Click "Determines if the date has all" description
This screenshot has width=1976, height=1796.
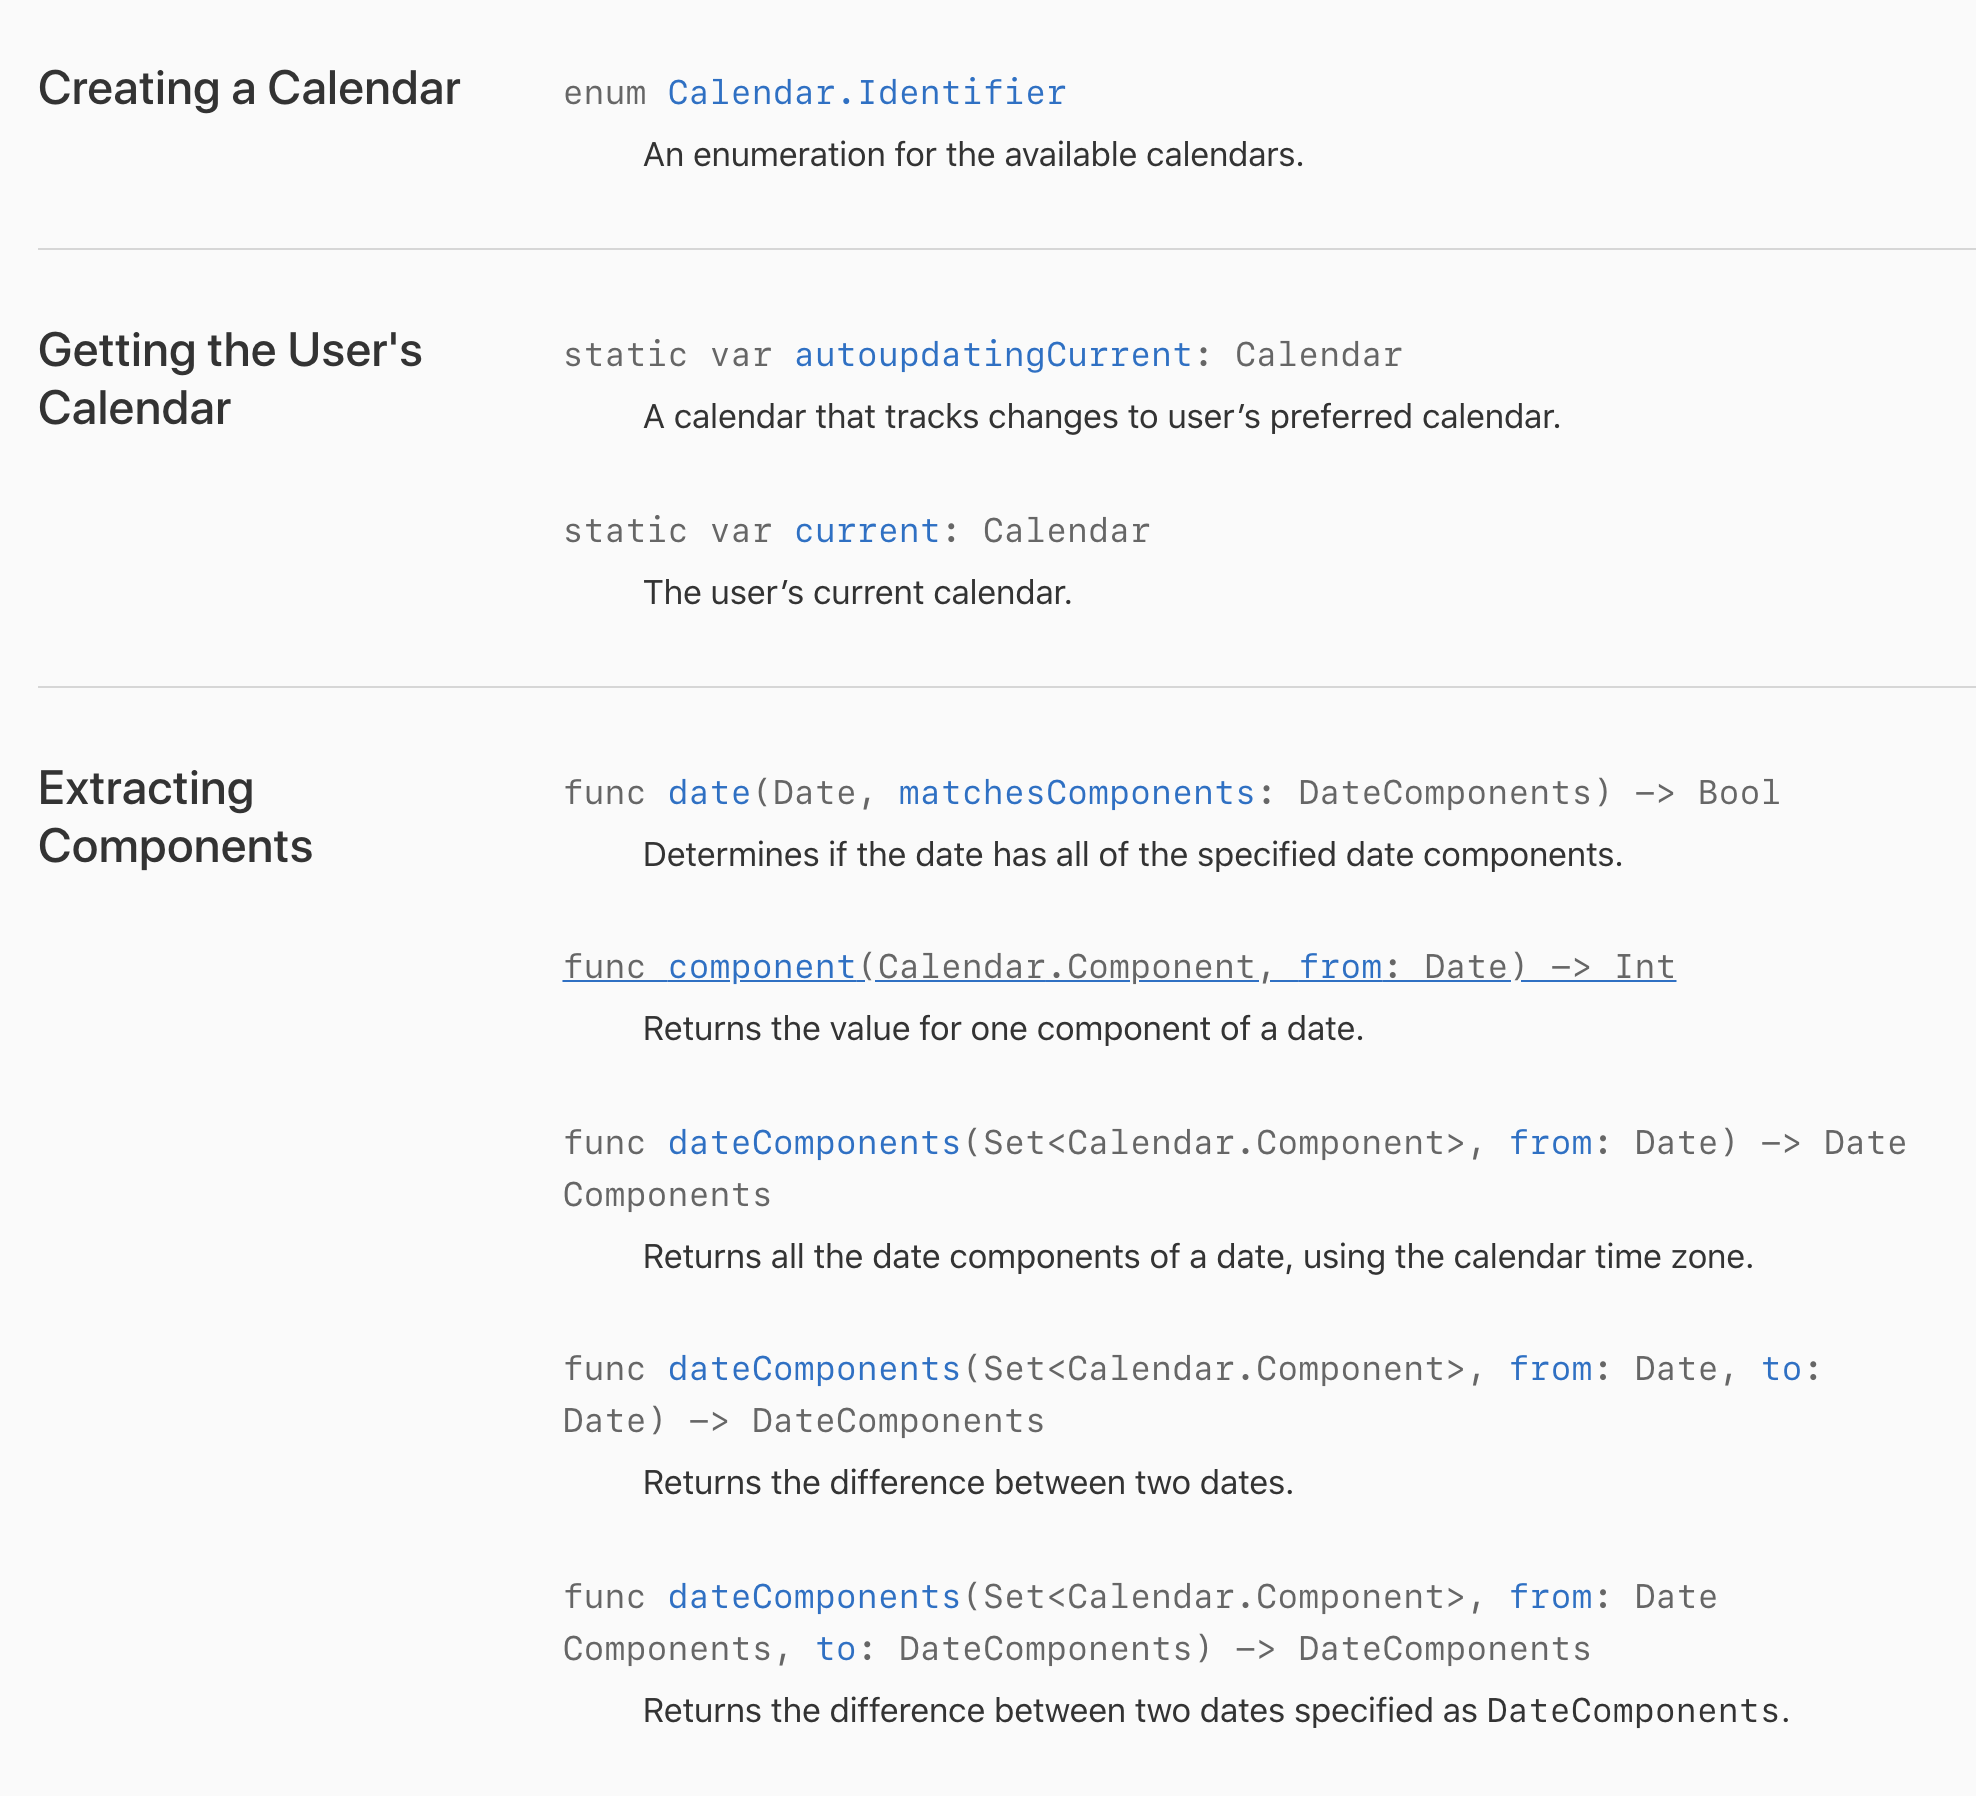coord(1132,855)
